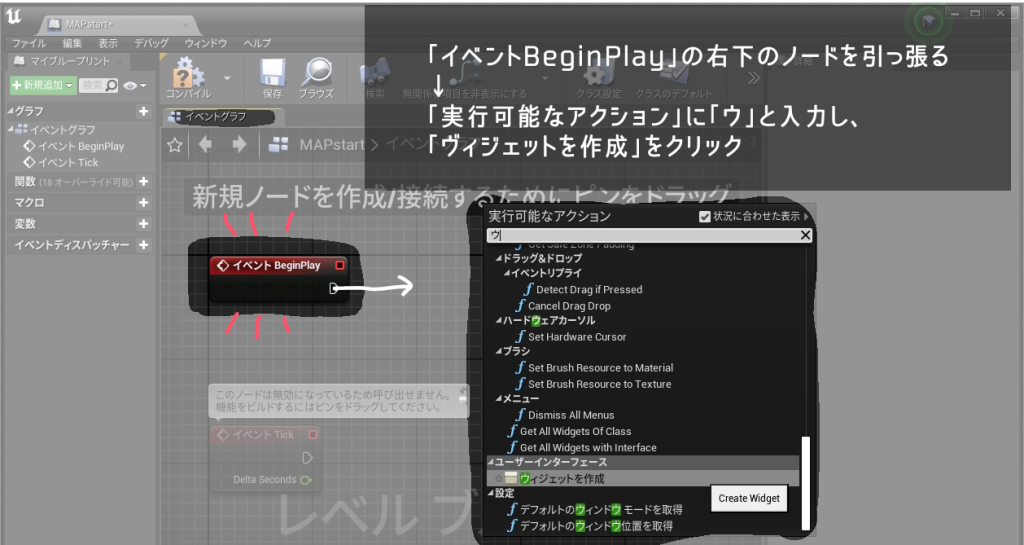Toggle the 状況に合わせた表示 checkbox

(x=706, y=216)
